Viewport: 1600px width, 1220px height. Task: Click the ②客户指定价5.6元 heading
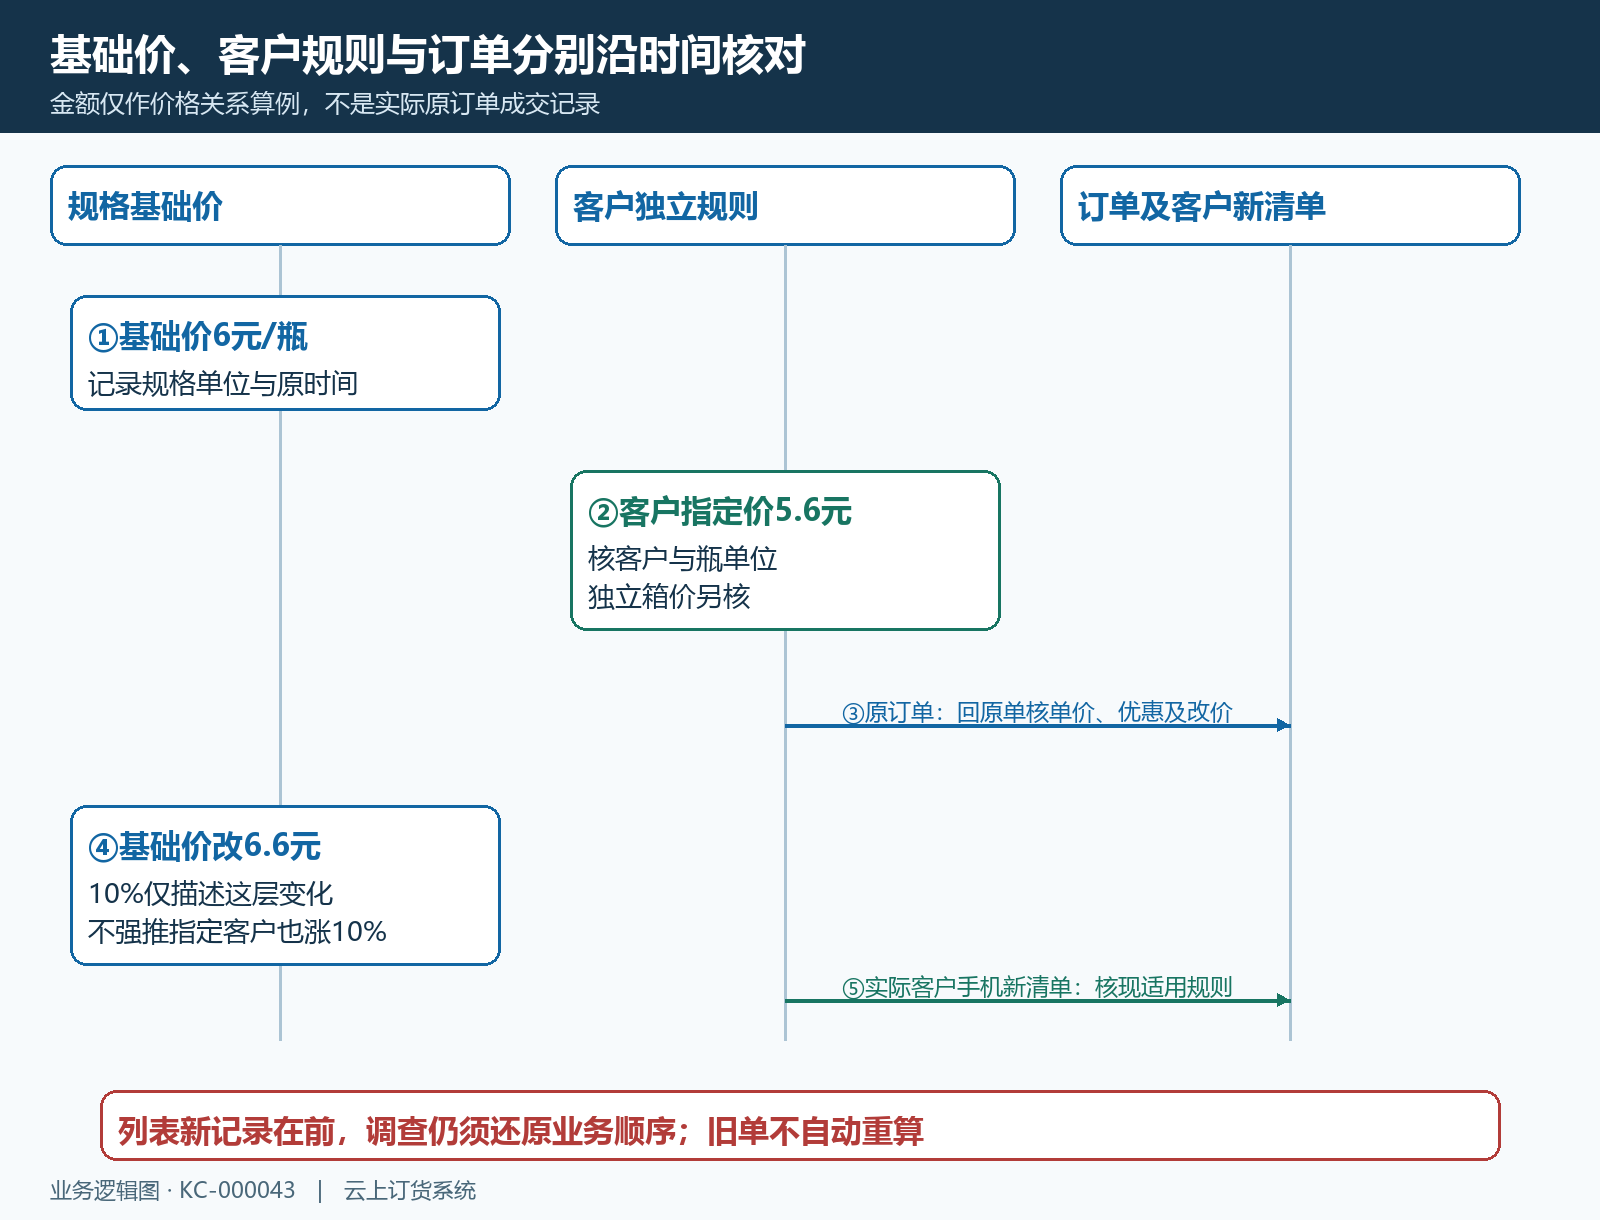click(x=720, y=512)
